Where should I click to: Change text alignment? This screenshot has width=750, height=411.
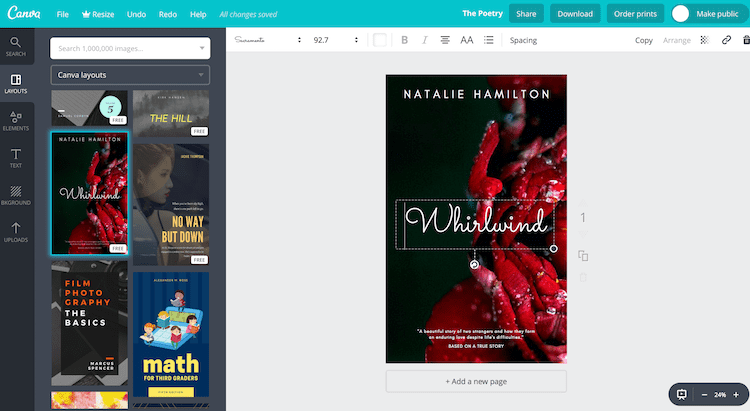[445, 40]
